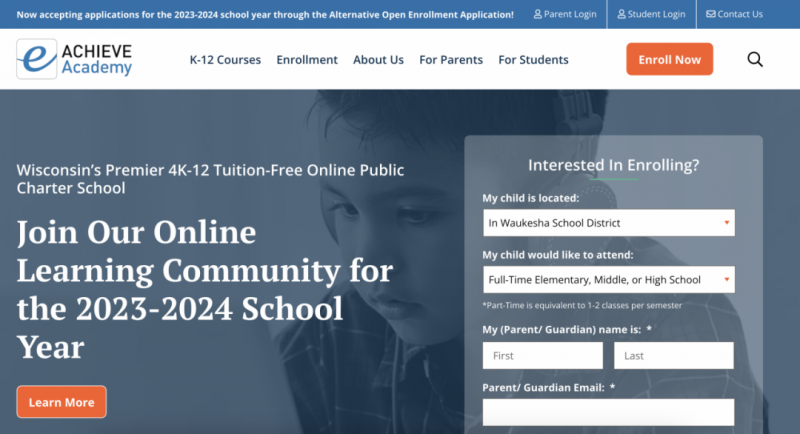800x434 pixels.
Task: Click the person icon beside Student Login
Action: 621,14
